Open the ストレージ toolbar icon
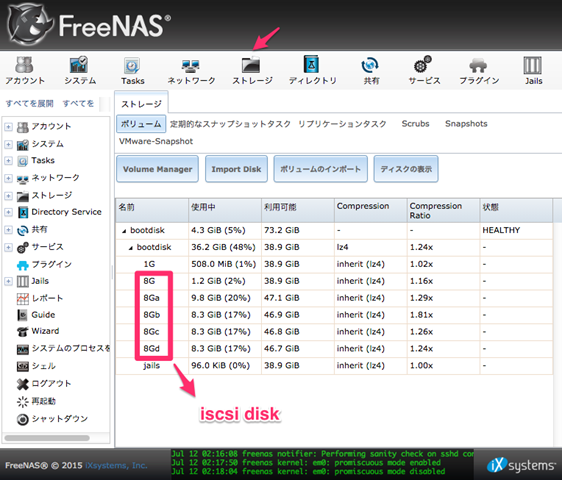Image resolution: width=562 pixels, height=480 pixels. [x=252, y=71]
